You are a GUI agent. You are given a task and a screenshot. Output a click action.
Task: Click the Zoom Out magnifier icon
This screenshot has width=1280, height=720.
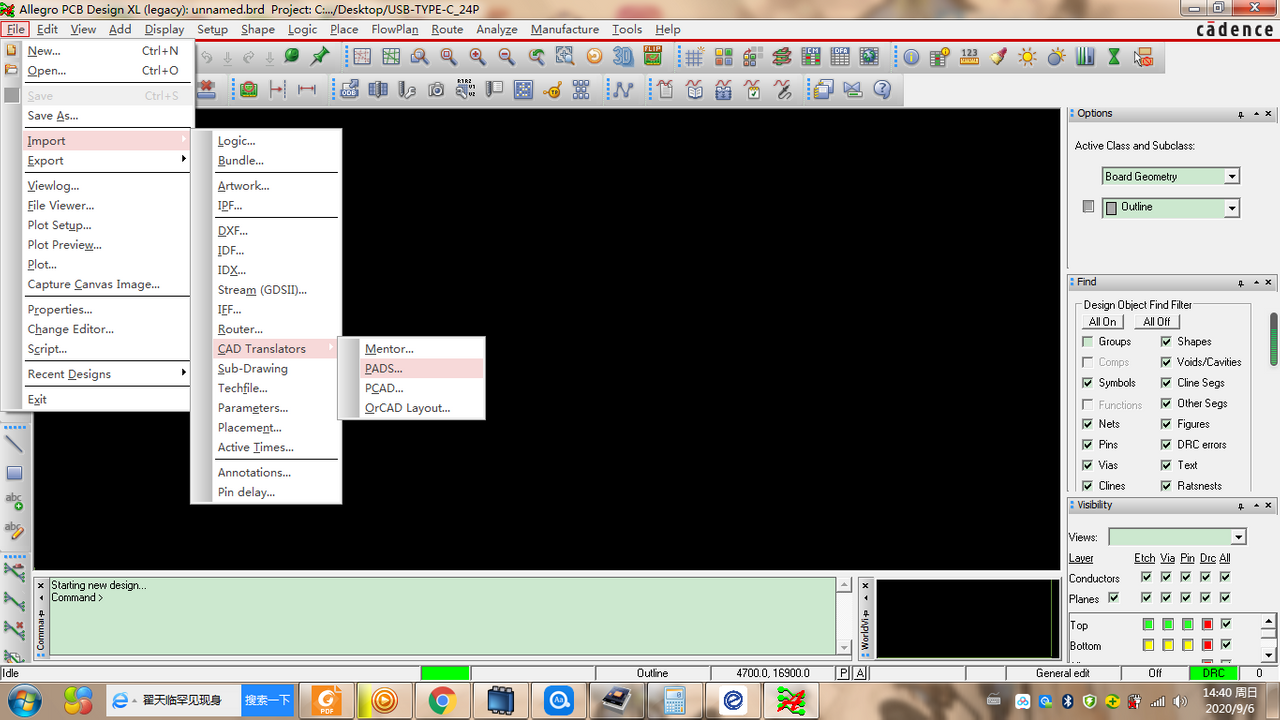pos(507,57)
